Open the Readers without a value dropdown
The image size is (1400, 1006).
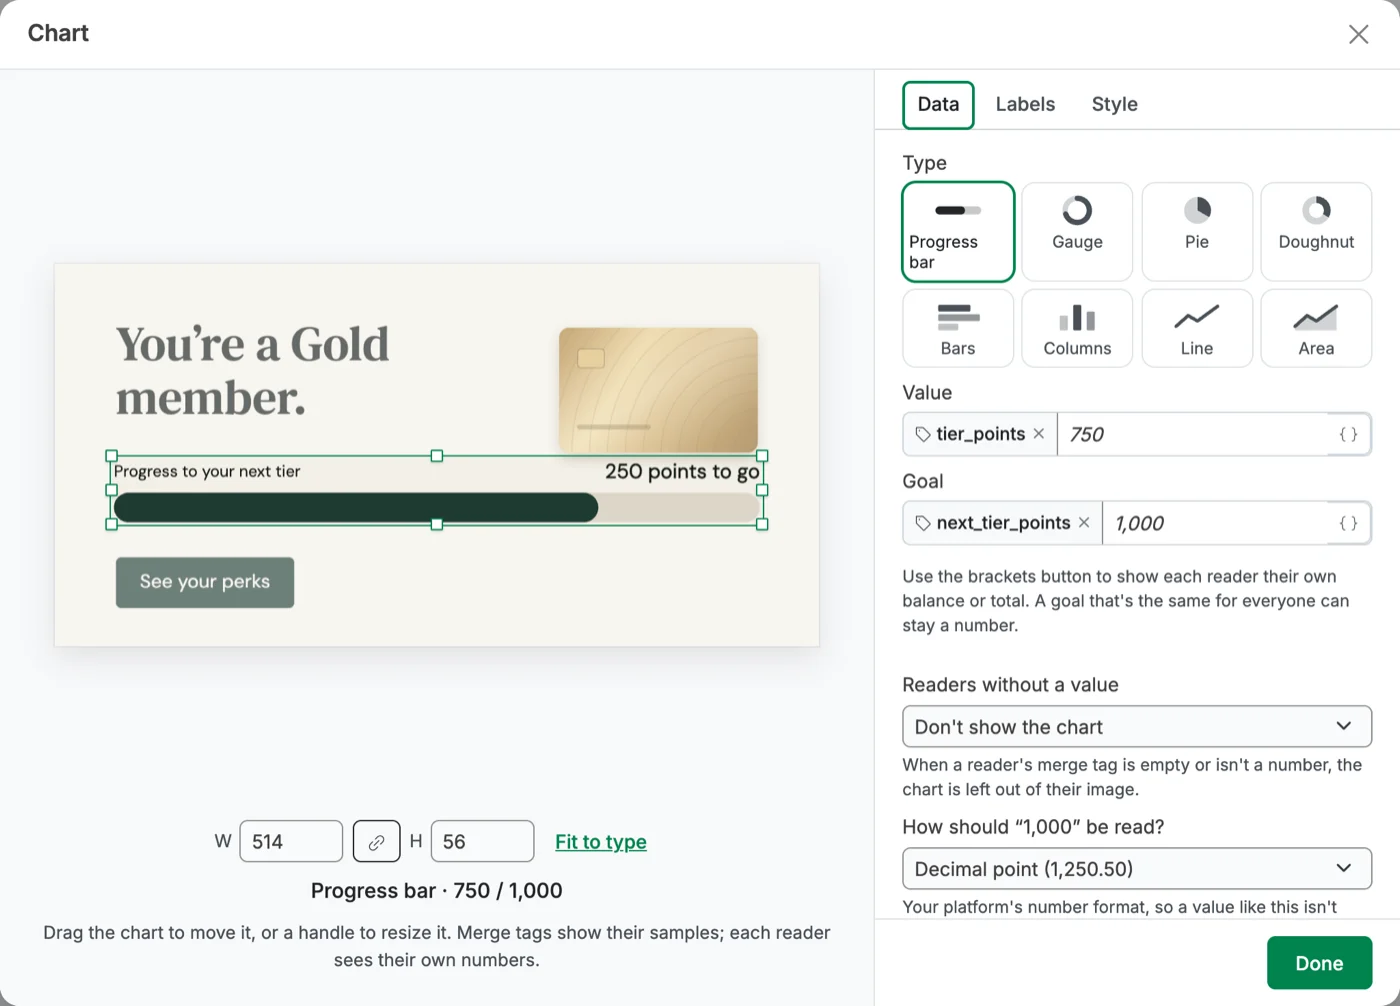click(1137, 727)
